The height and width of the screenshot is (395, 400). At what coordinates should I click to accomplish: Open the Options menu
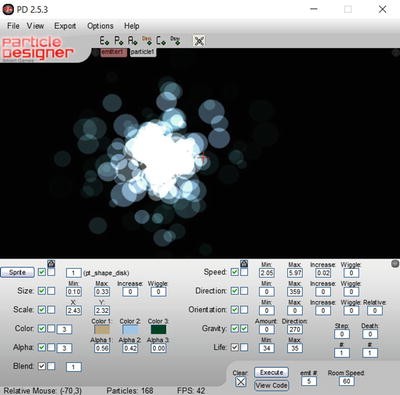(100, 26)
